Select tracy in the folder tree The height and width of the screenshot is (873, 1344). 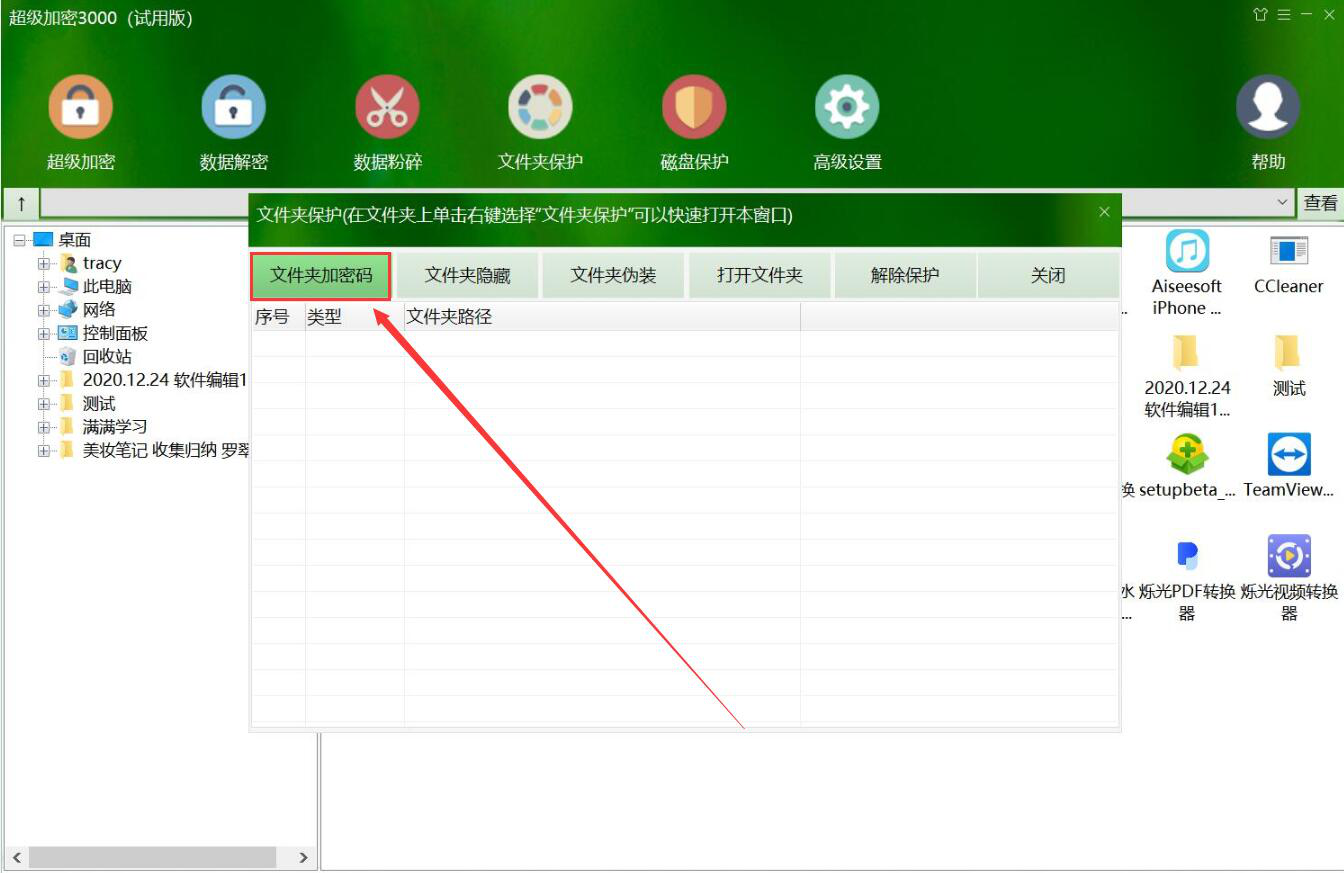pyautogui.click(x=102, y=263)
